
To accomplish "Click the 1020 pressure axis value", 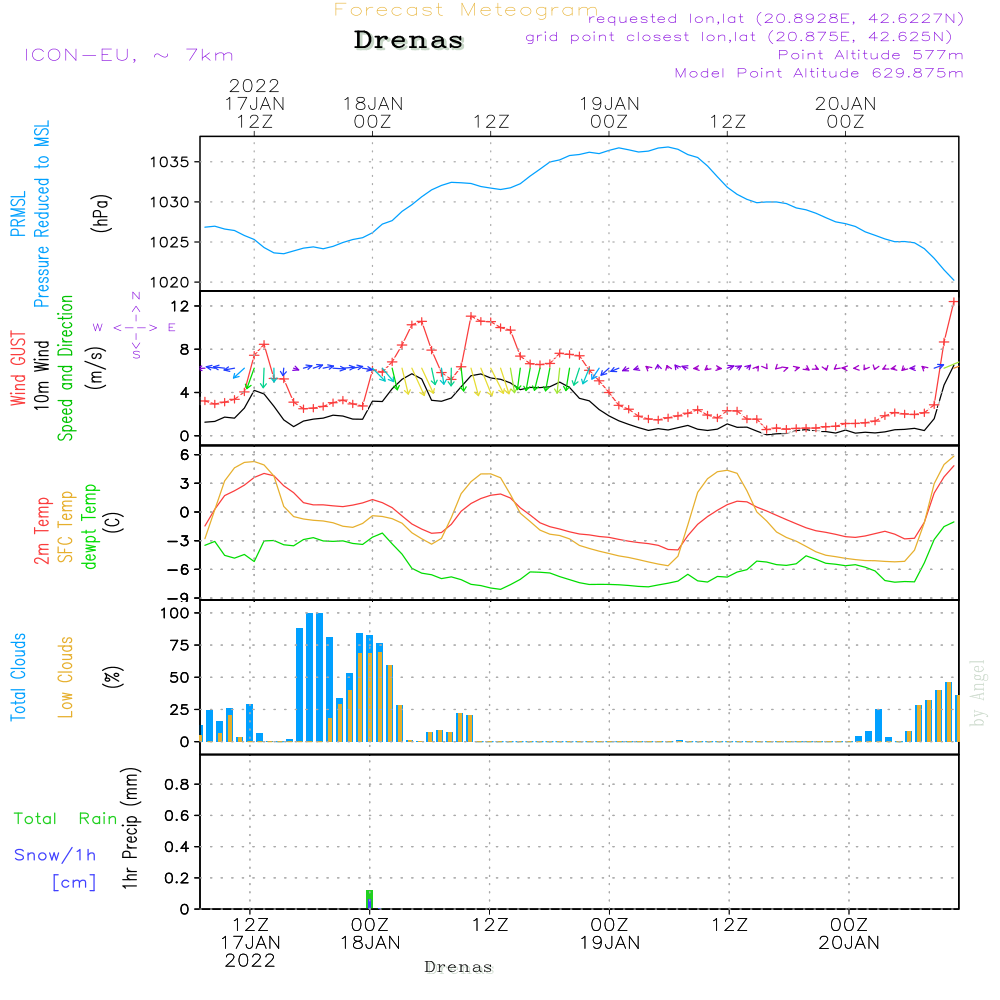I will (x=170, y=282).
